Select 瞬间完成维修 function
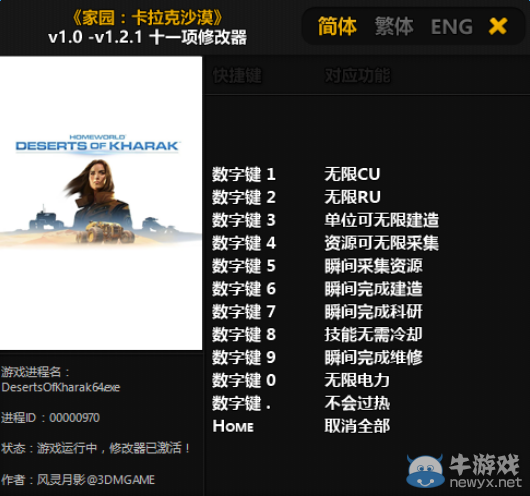Viewport: 530px width, 496px height. click(374, 357)
